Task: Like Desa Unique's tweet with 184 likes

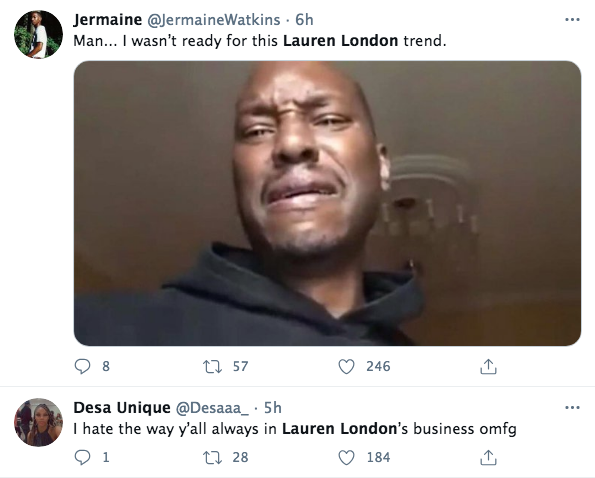Action: click(346, 457)
